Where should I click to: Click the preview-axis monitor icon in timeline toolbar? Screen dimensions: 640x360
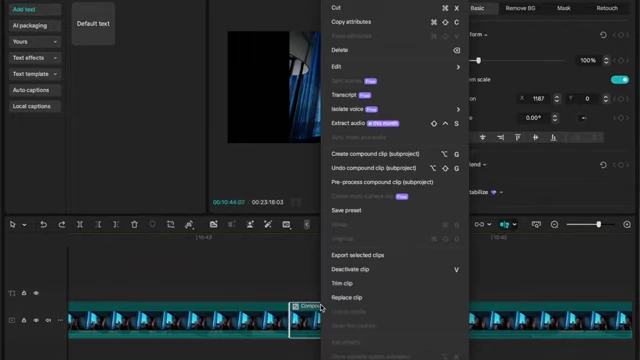pos(536,224)
